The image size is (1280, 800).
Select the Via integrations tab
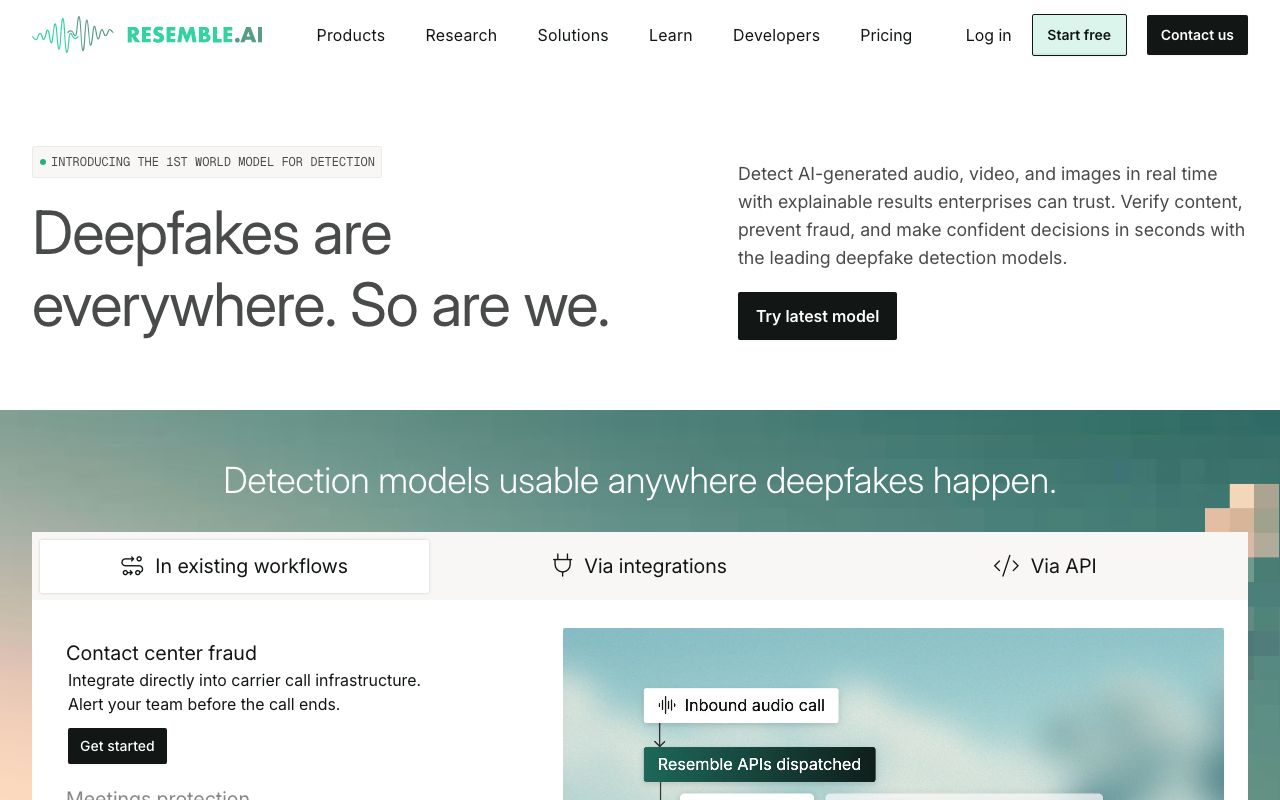pyautogui.click(x=640, y=566)
